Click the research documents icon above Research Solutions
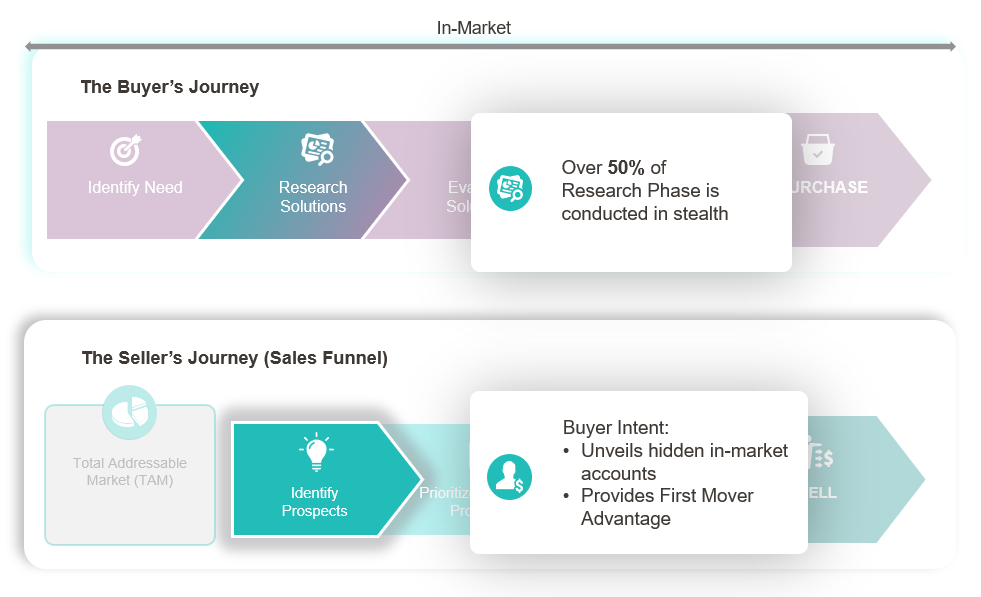Image resolution: width=981 pixels, height=597 pixels. [x=317, y=149]
